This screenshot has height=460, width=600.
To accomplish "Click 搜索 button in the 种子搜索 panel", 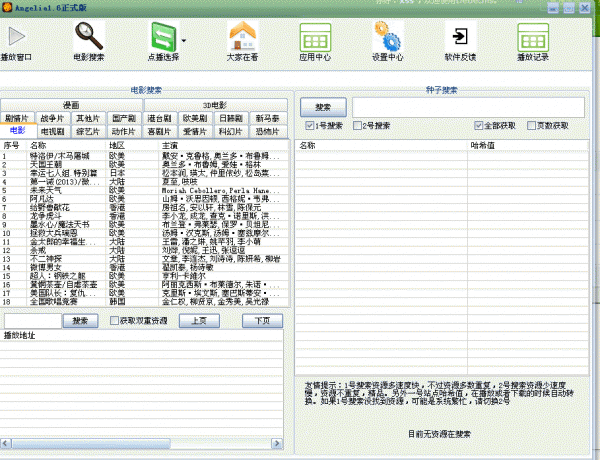I will point(323,106).
